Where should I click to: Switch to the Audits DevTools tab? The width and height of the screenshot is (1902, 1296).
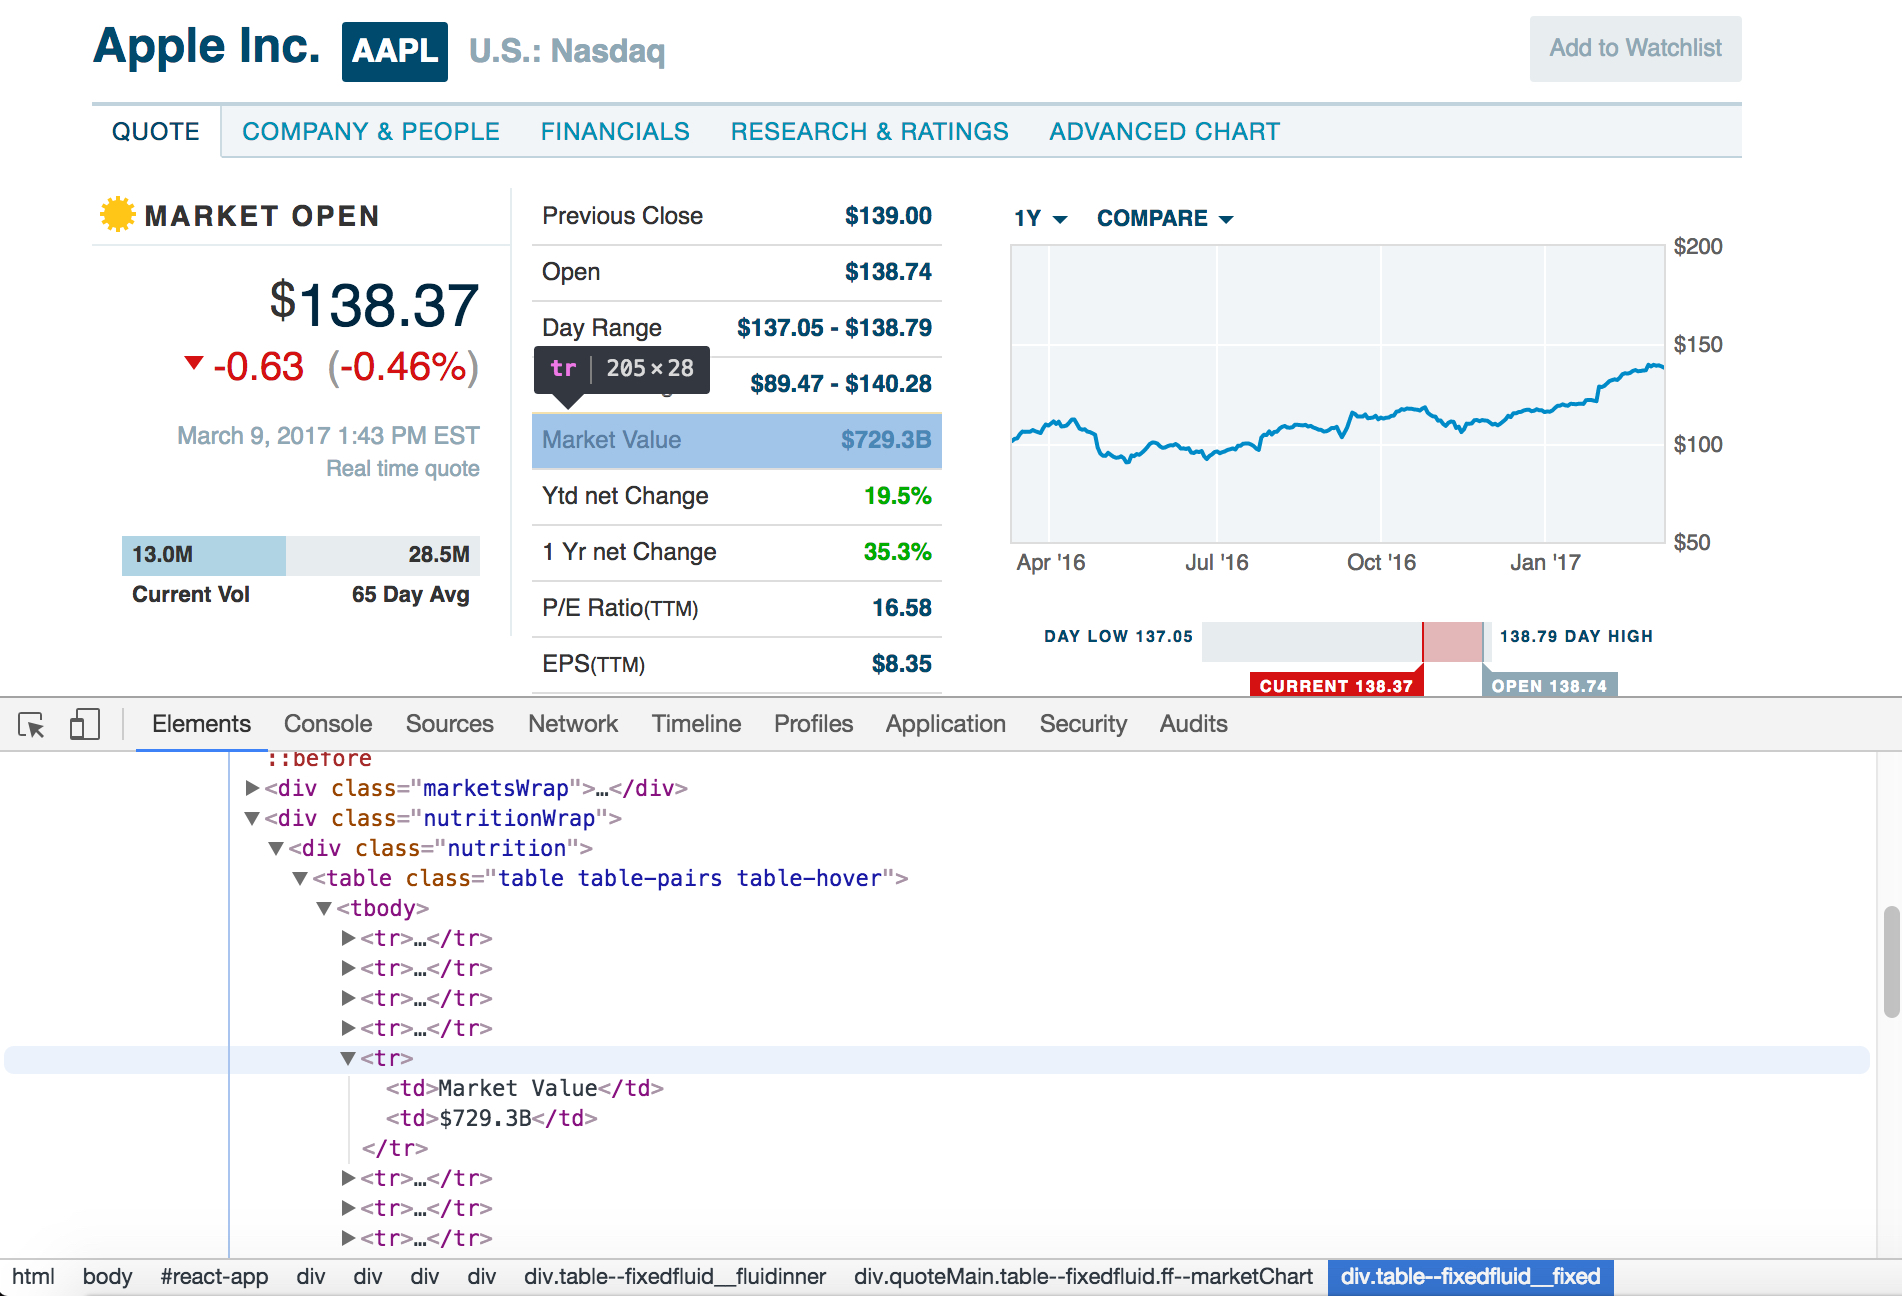1193,724
